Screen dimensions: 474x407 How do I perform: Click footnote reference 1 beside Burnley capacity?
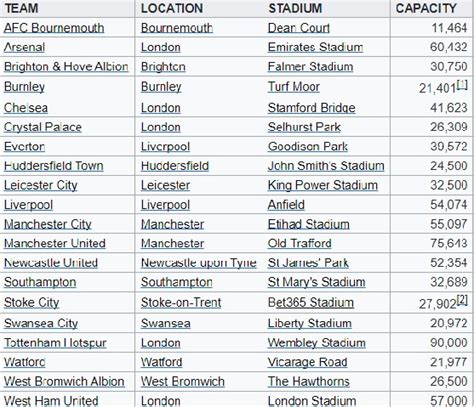(462, 85)
